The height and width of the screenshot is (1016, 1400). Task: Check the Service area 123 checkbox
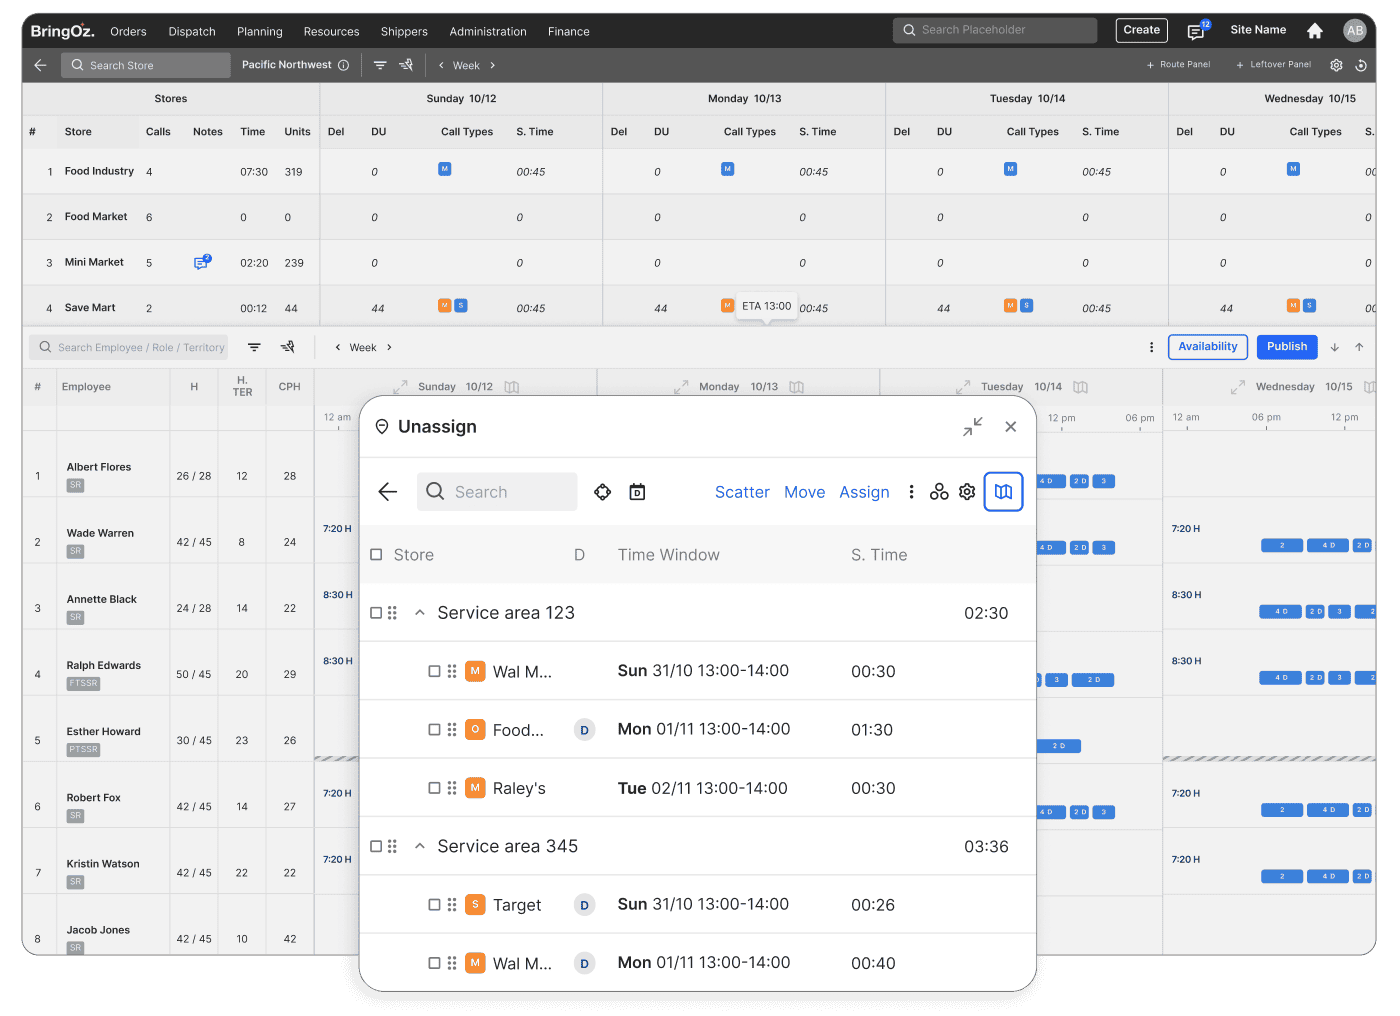point(376,613)
